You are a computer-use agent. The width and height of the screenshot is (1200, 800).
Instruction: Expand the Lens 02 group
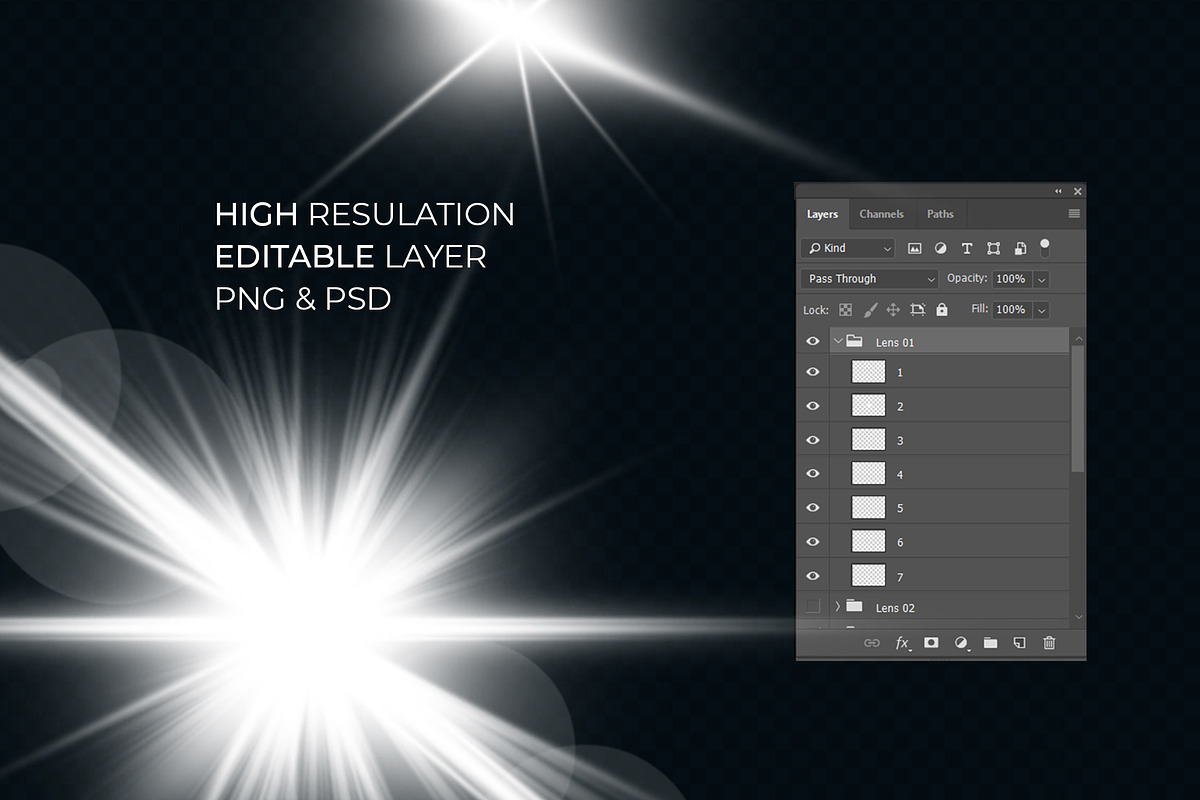(x=838, y=607)
